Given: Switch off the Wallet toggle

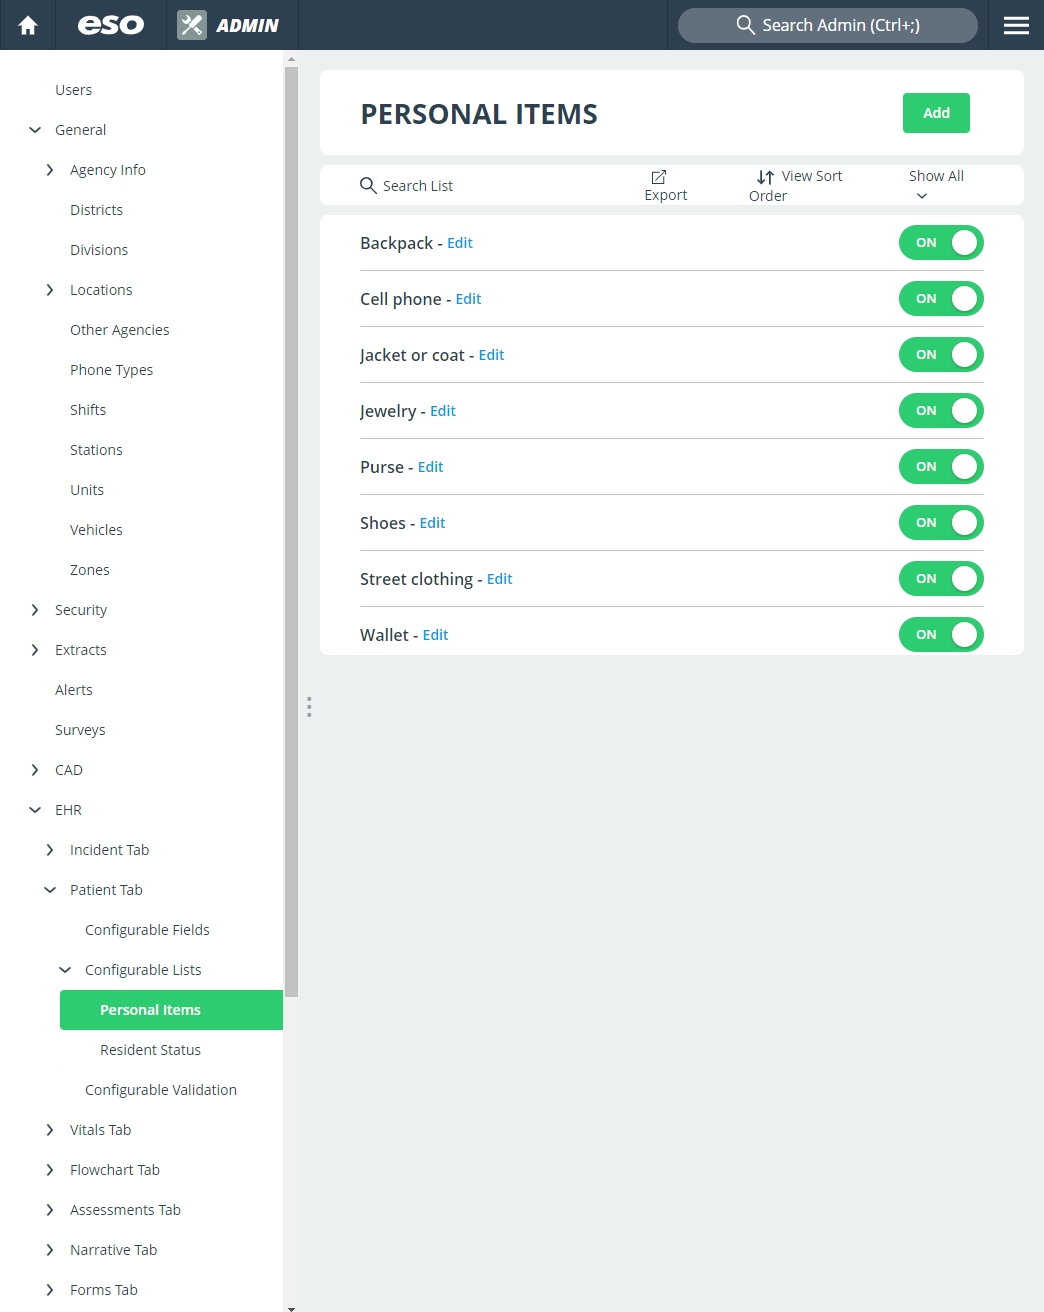Looking at the screenshot, I should point(941,635).
